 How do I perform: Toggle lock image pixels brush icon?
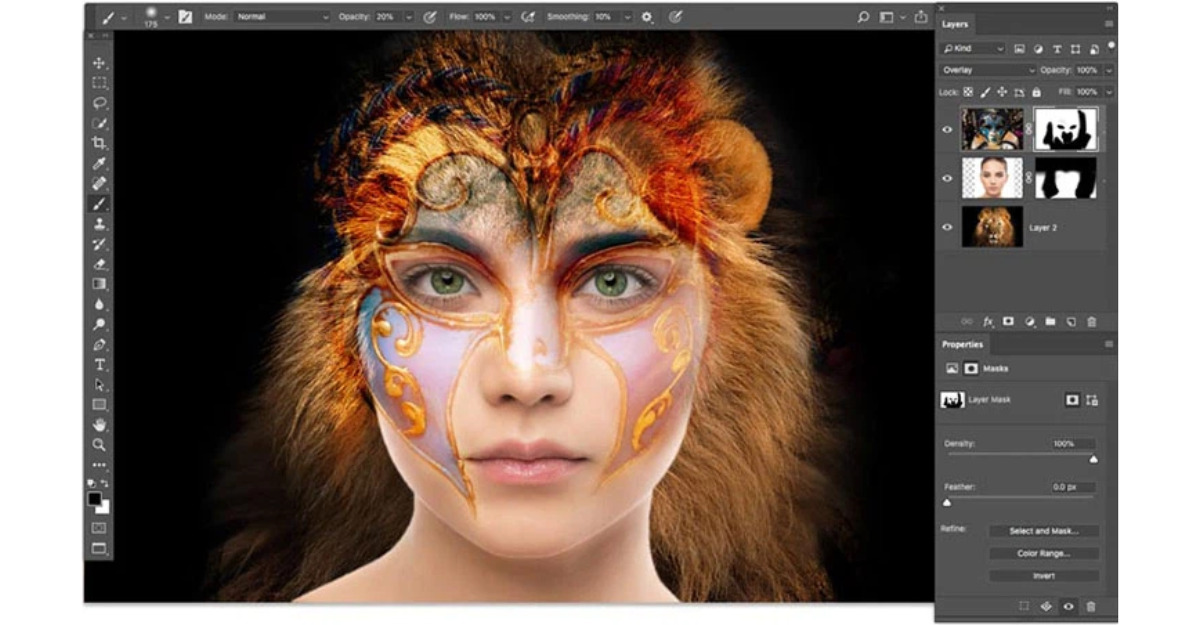(x=985, y=91)
